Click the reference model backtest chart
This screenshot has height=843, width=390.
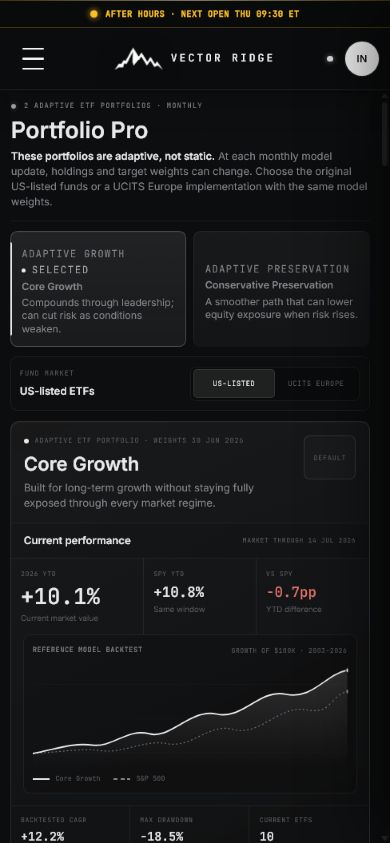coord(189,714)
